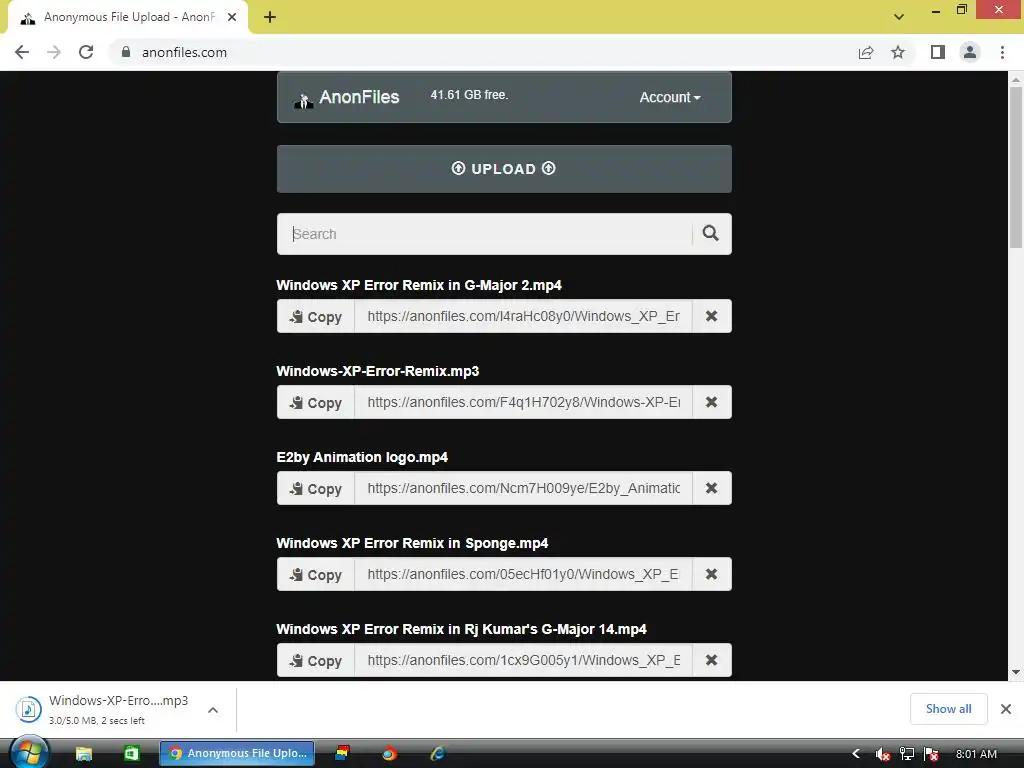Copy link for G-Major 2.mp4
This screenshot has height=768, width=1024.
(x=315, y=316)
